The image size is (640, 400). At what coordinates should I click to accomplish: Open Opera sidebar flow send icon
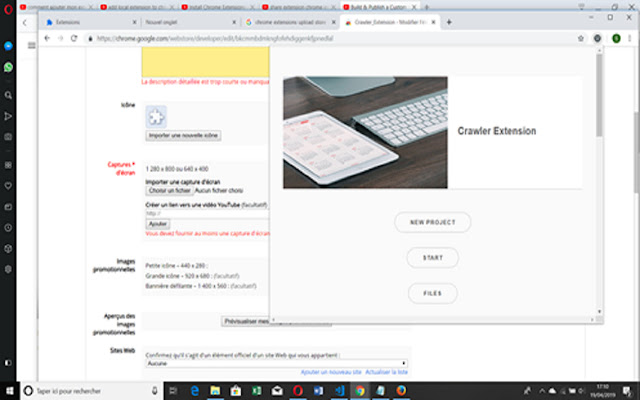8,116
